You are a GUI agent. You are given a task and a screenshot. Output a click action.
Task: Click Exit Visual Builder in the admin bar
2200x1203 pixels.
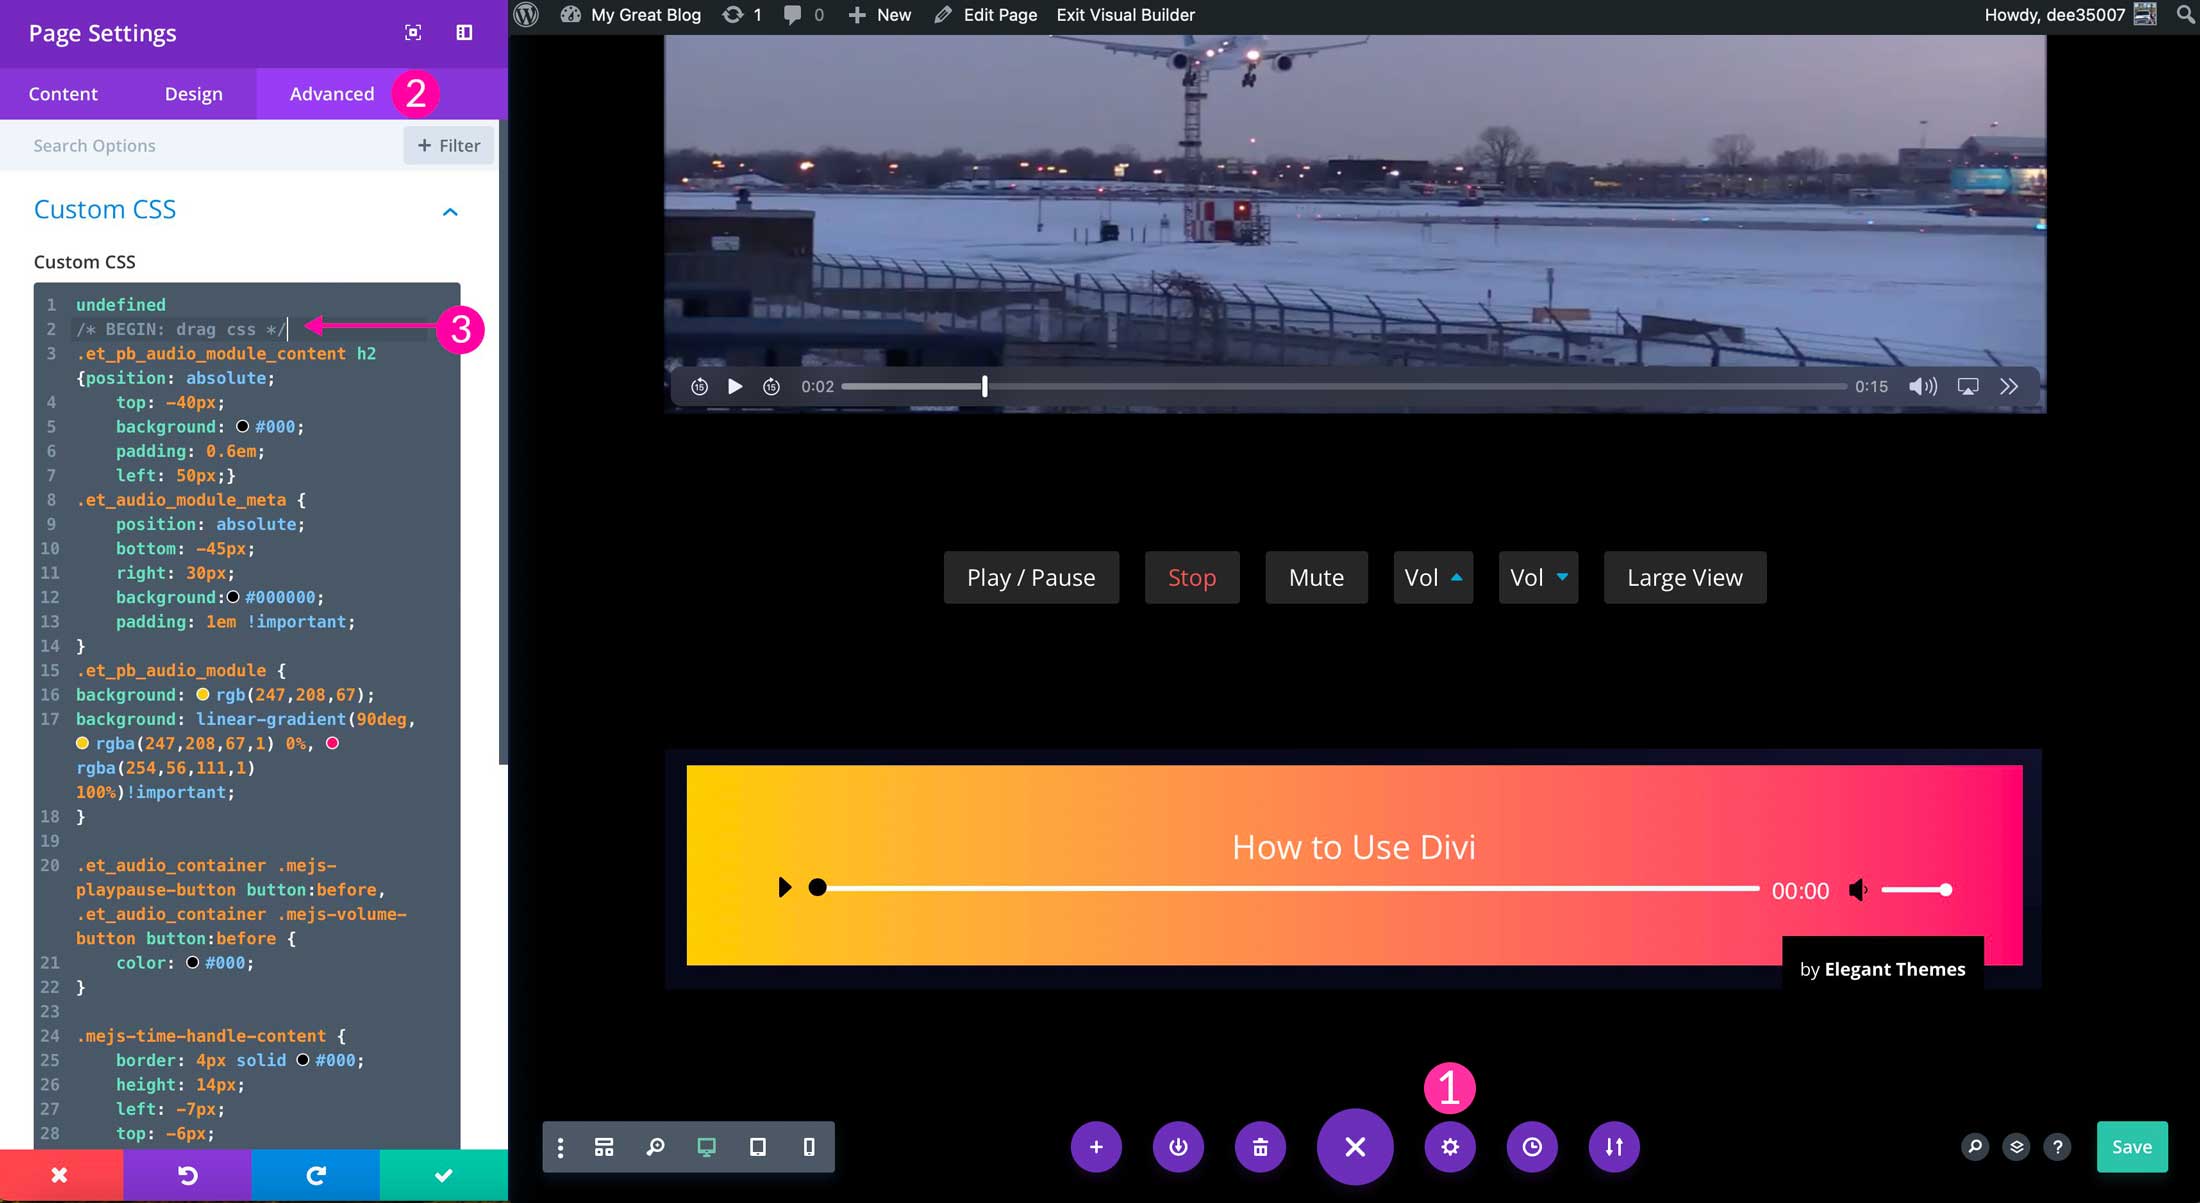pos(1125,15)
